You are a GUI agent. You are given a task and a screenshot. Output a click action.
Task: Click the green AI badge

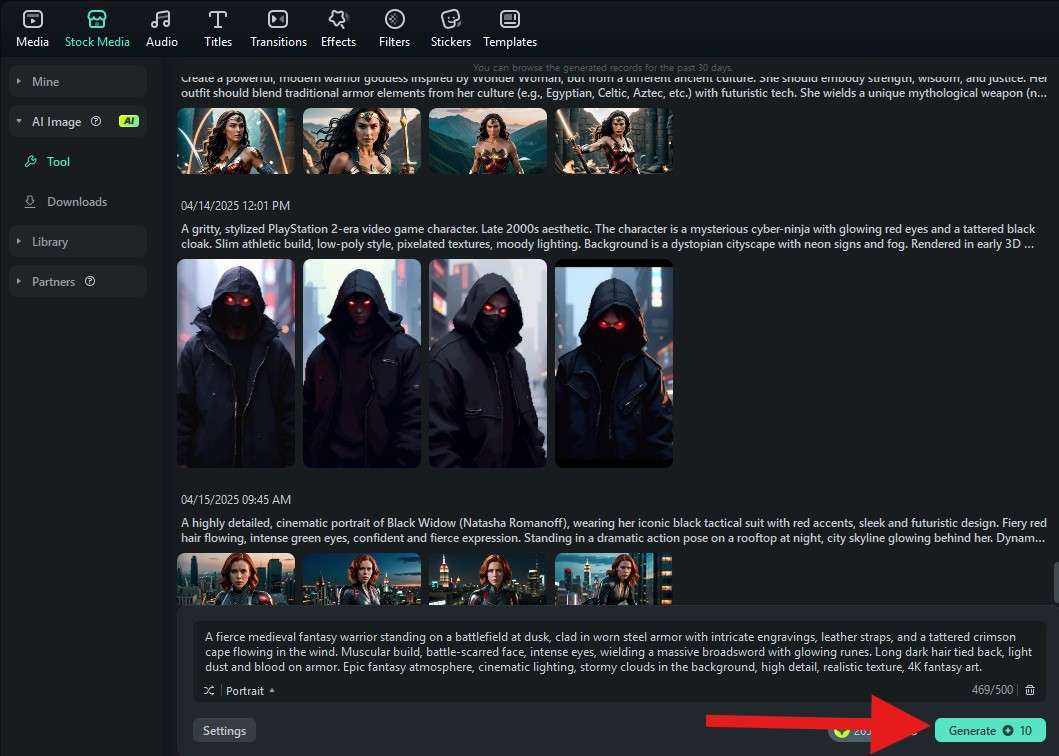128,122
